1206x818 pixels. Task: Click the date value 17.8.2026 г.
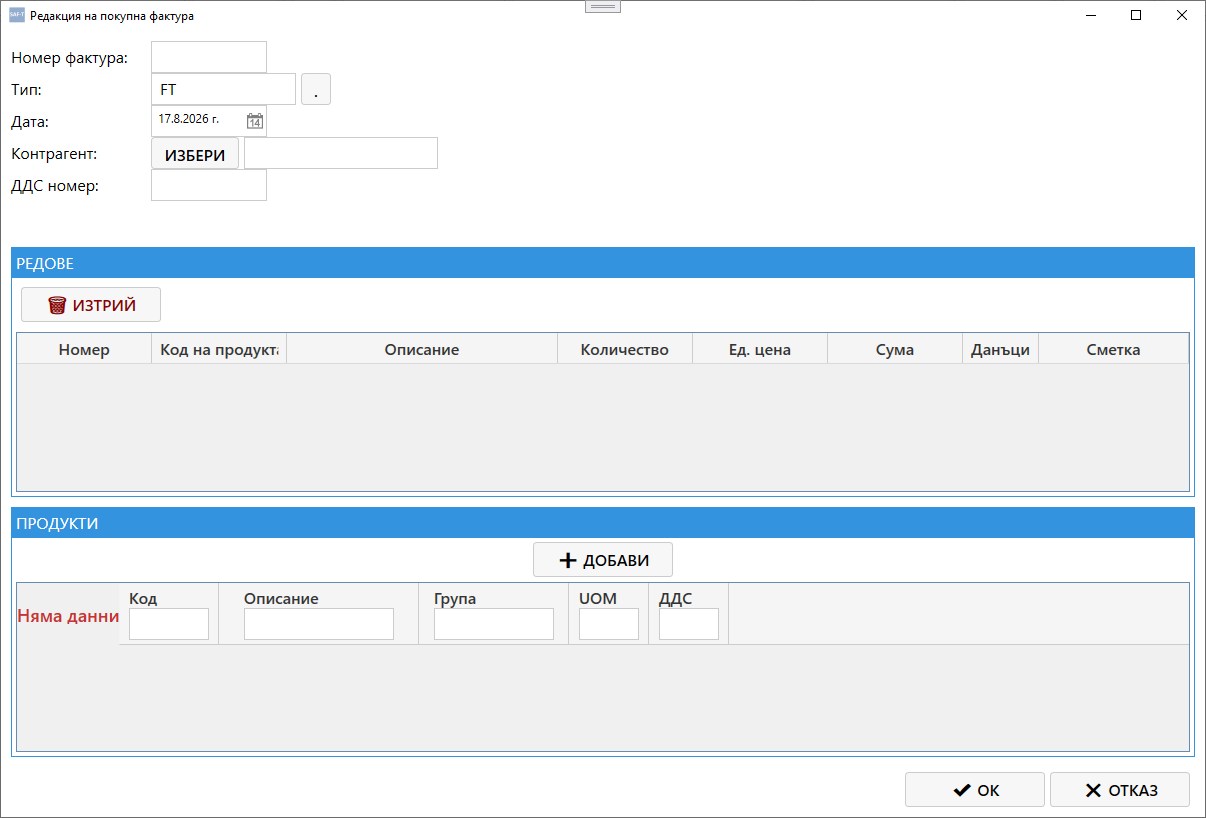click(x=189, y=119)
